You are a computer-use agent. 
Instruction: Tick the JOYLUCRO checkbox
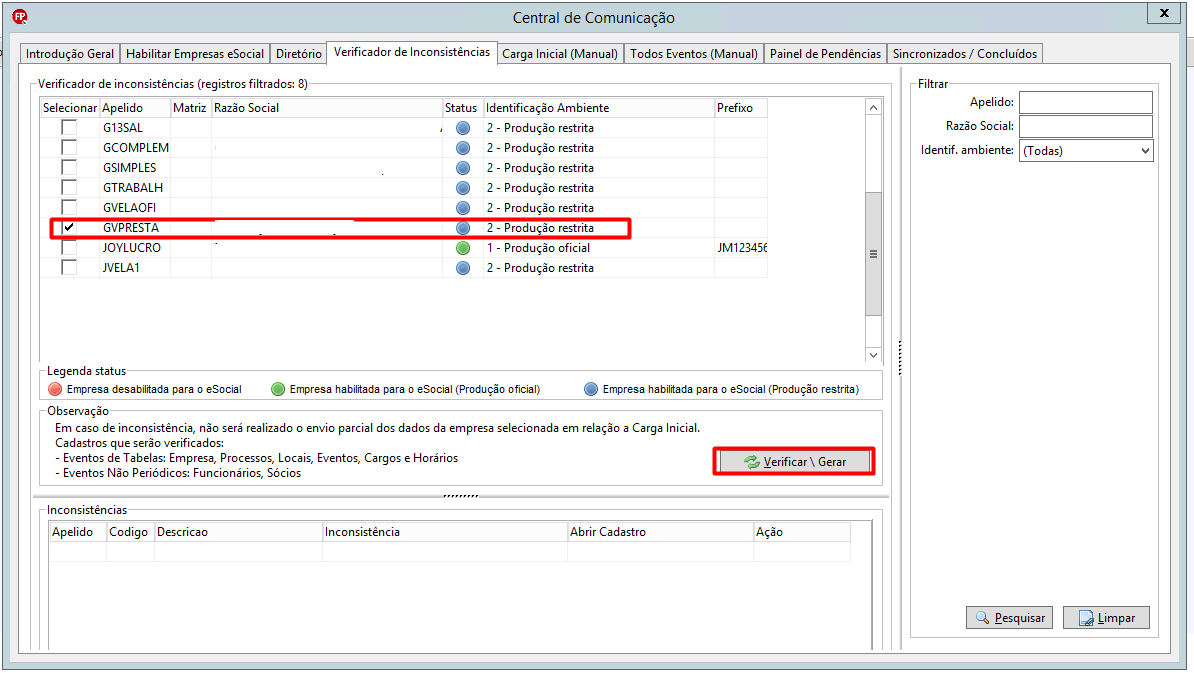tap(69, 247)
